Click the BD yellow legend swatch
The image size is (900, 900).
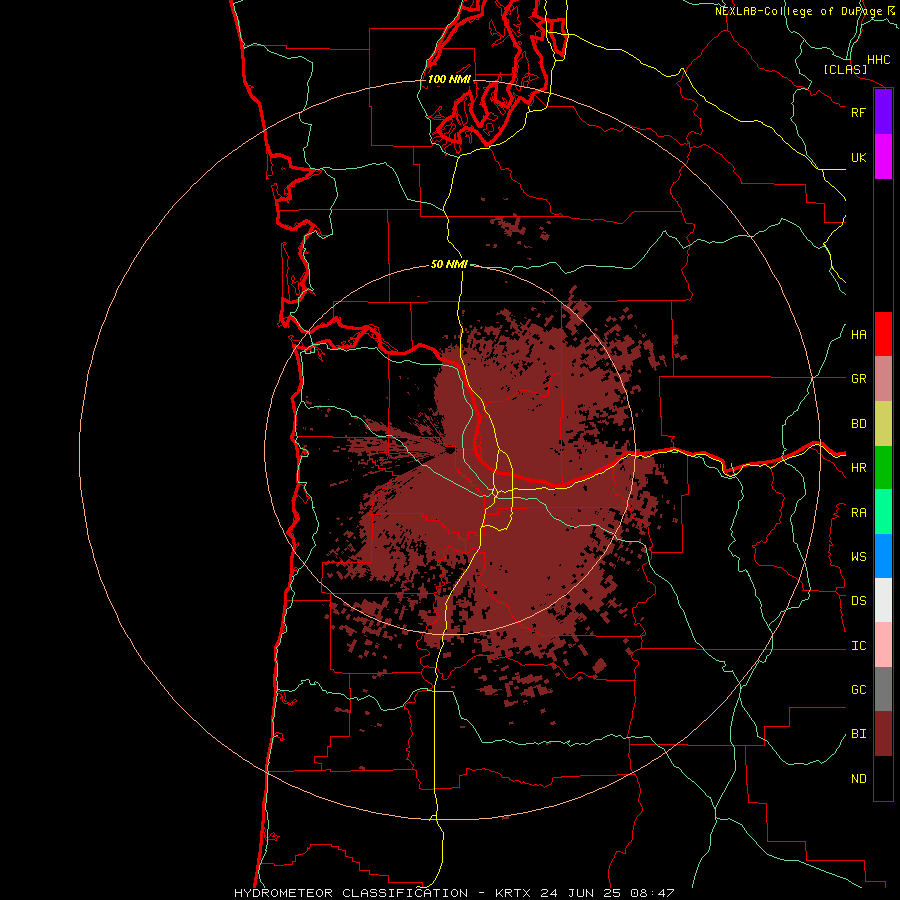(883, 424)
